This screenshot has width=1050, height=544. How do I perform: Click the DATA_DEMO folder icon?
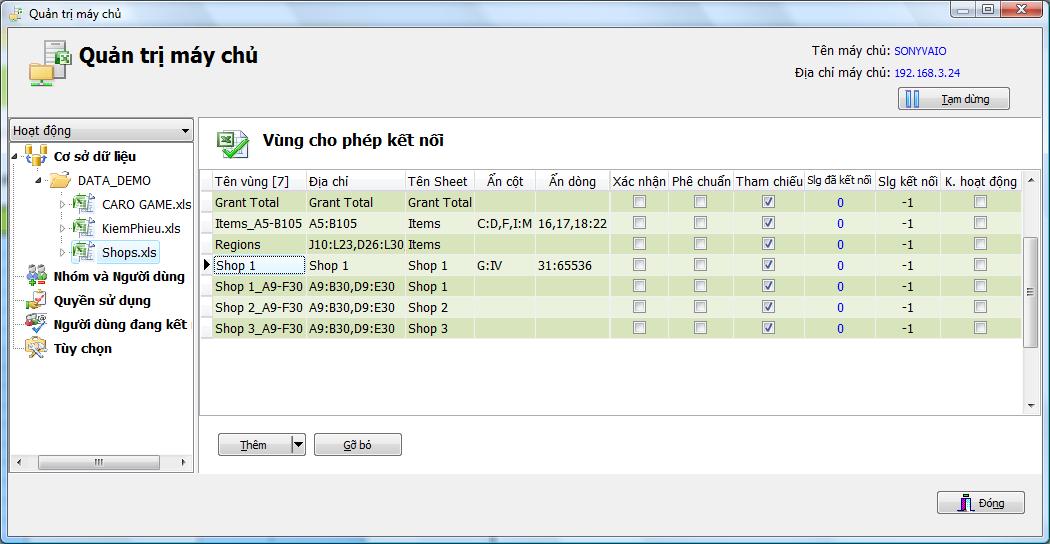point(60,181)
